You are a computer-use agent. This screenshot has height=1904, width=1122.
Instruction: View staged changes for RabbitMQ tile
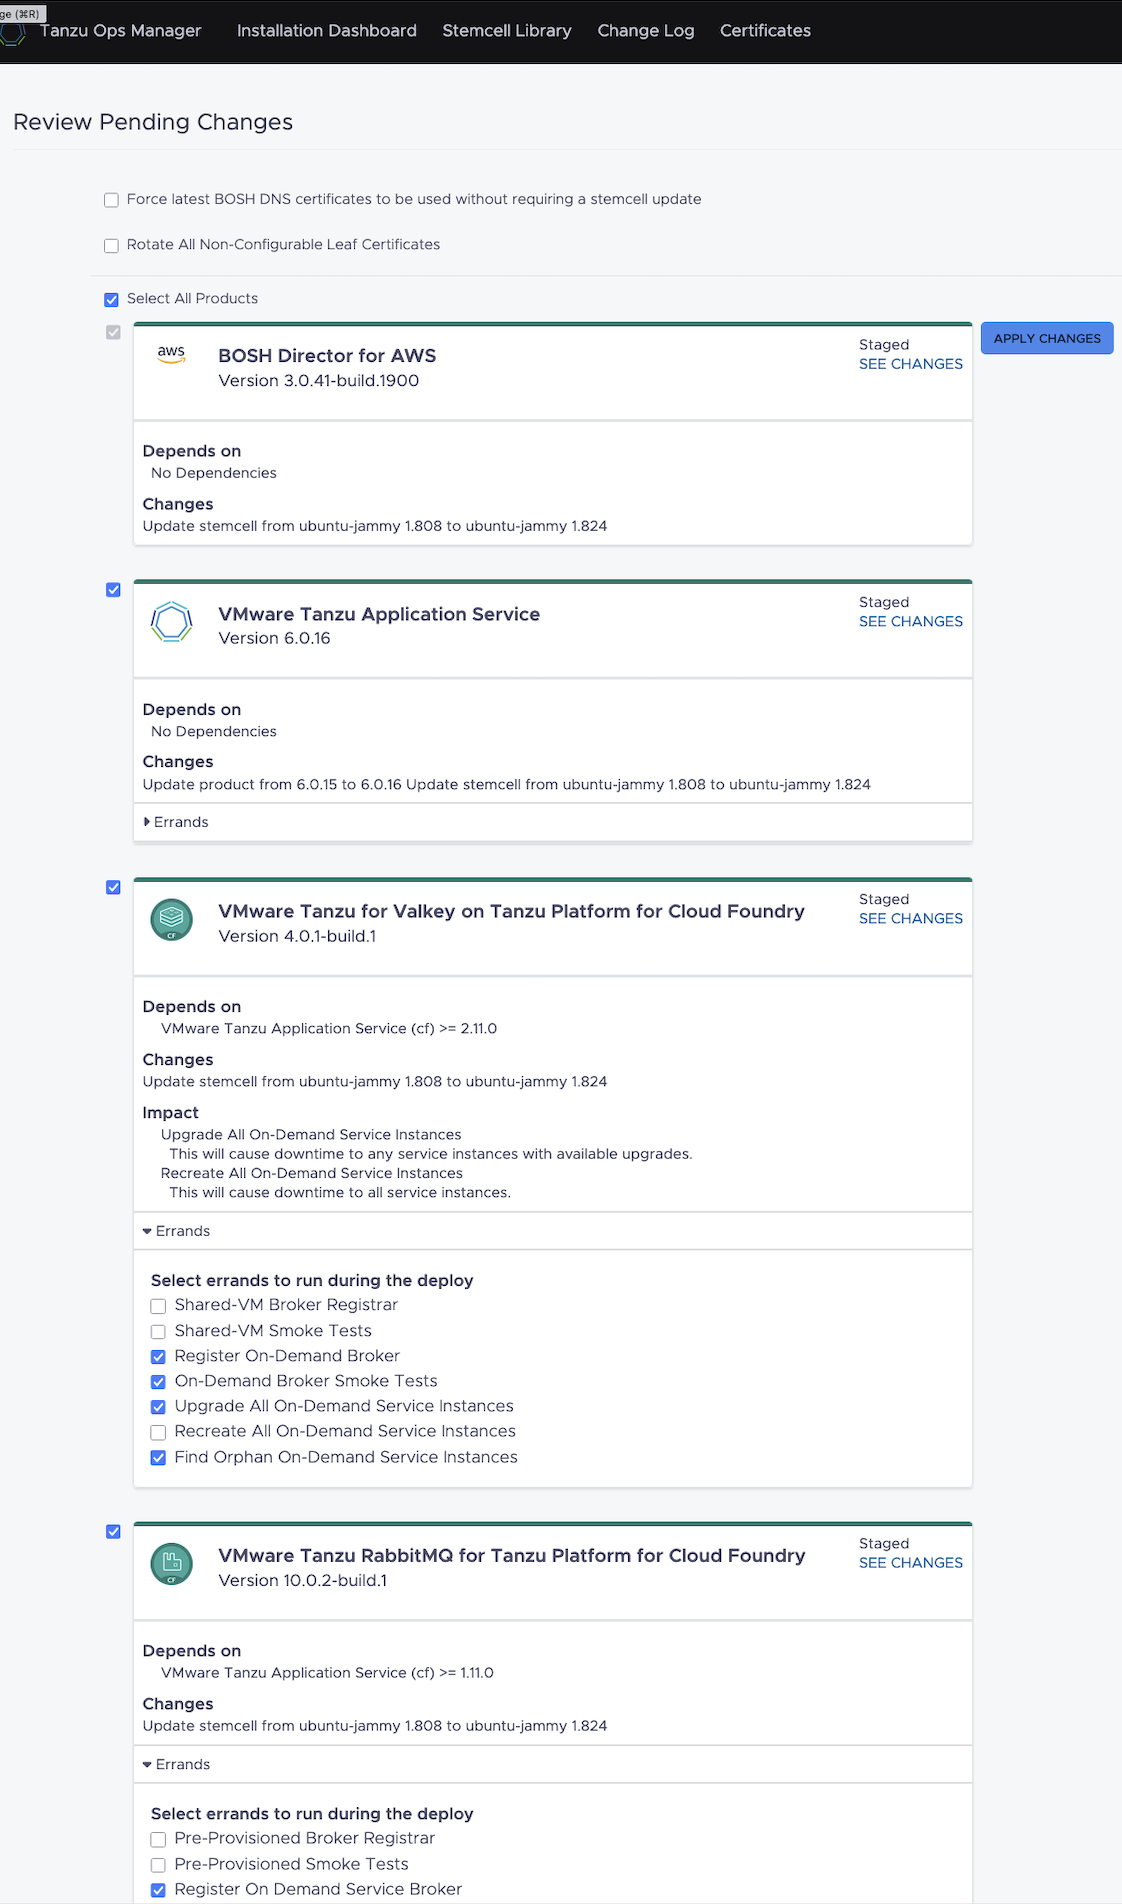[910, 1563]
